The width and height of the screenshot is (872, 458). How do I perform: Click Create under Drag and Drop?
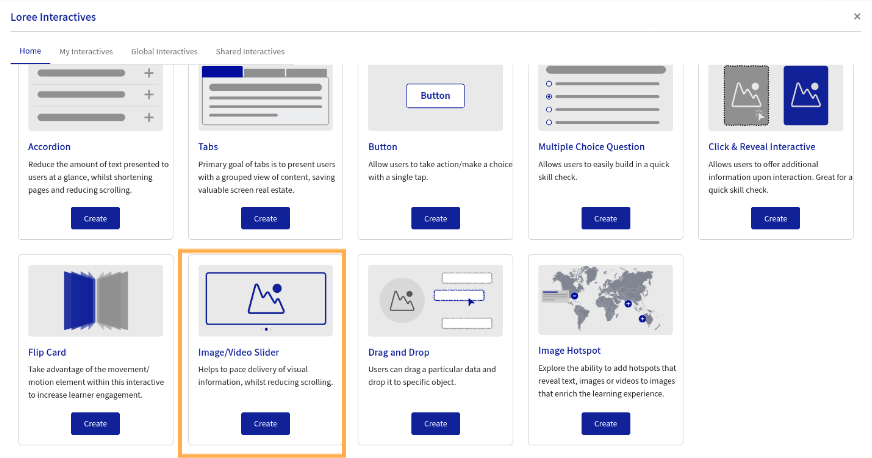point(435,424)
